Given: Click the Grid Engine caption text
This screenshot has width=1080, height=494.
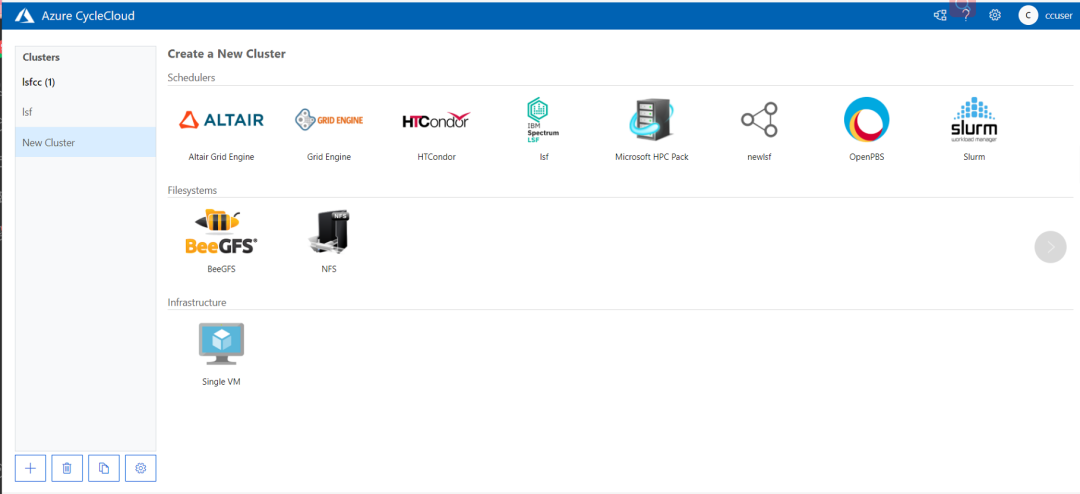Looking at the screenshot, I should [329, 156].
